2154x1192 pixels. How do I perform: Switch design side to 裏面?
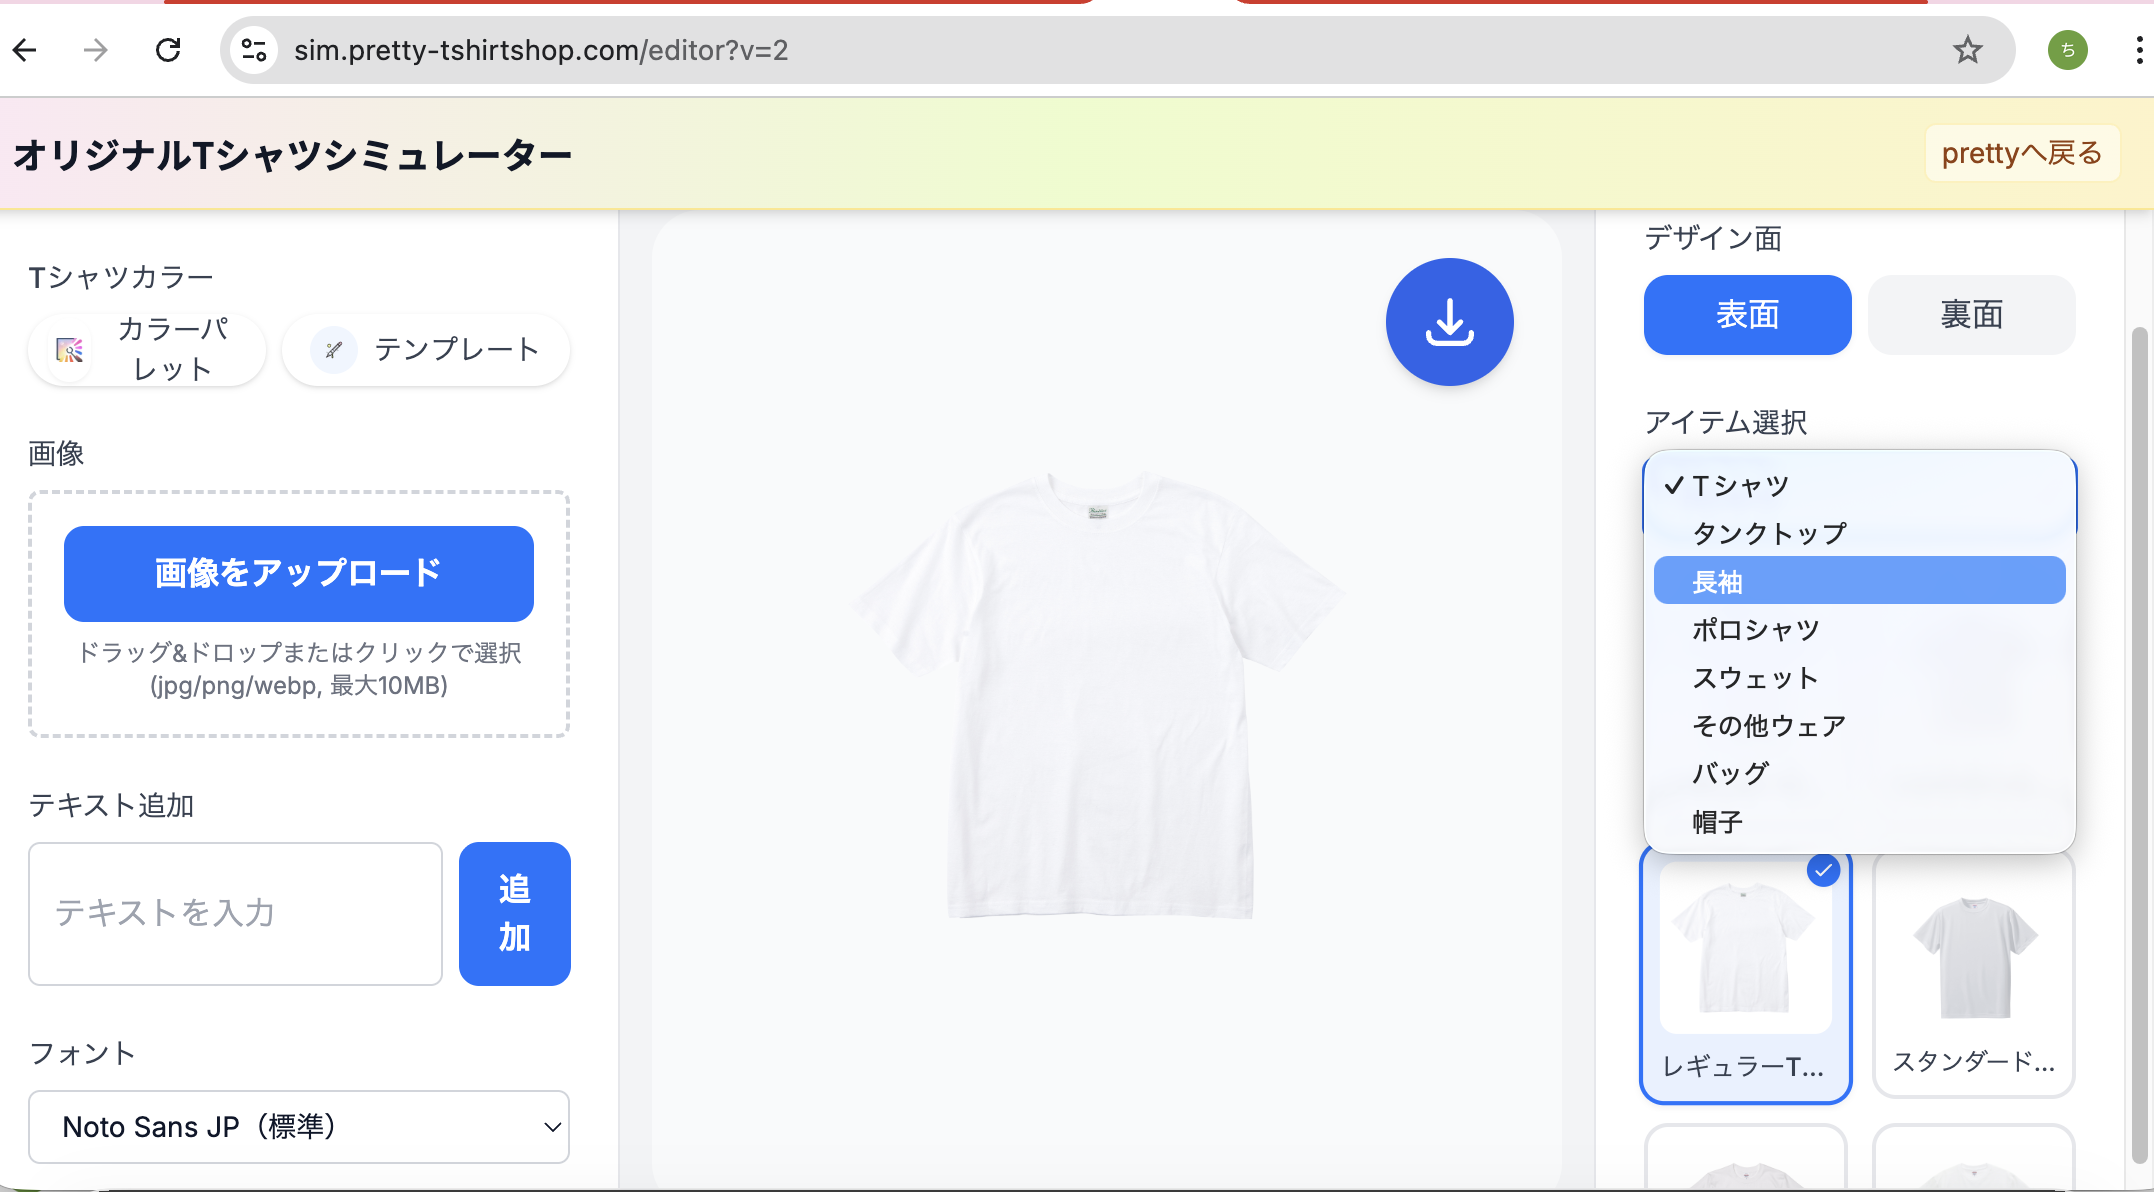1971,315
